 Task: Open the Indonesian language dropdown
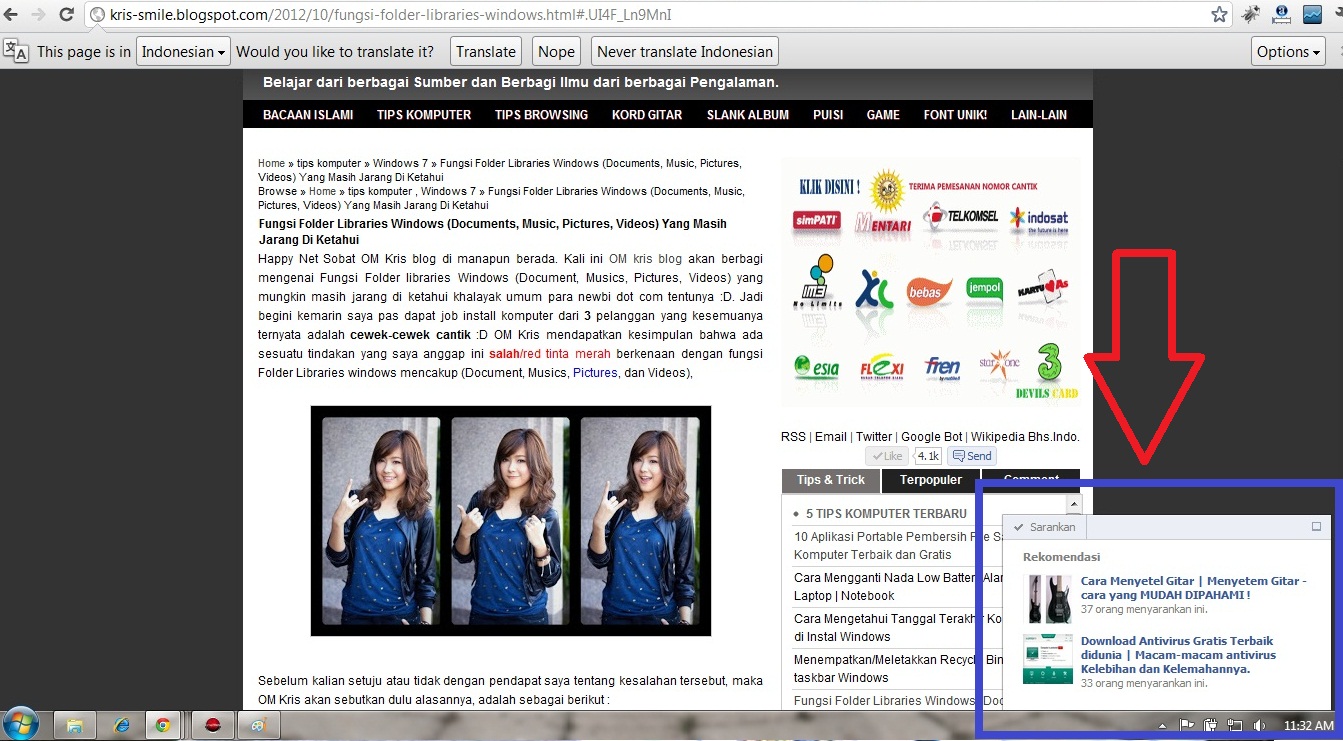point(183,52)
